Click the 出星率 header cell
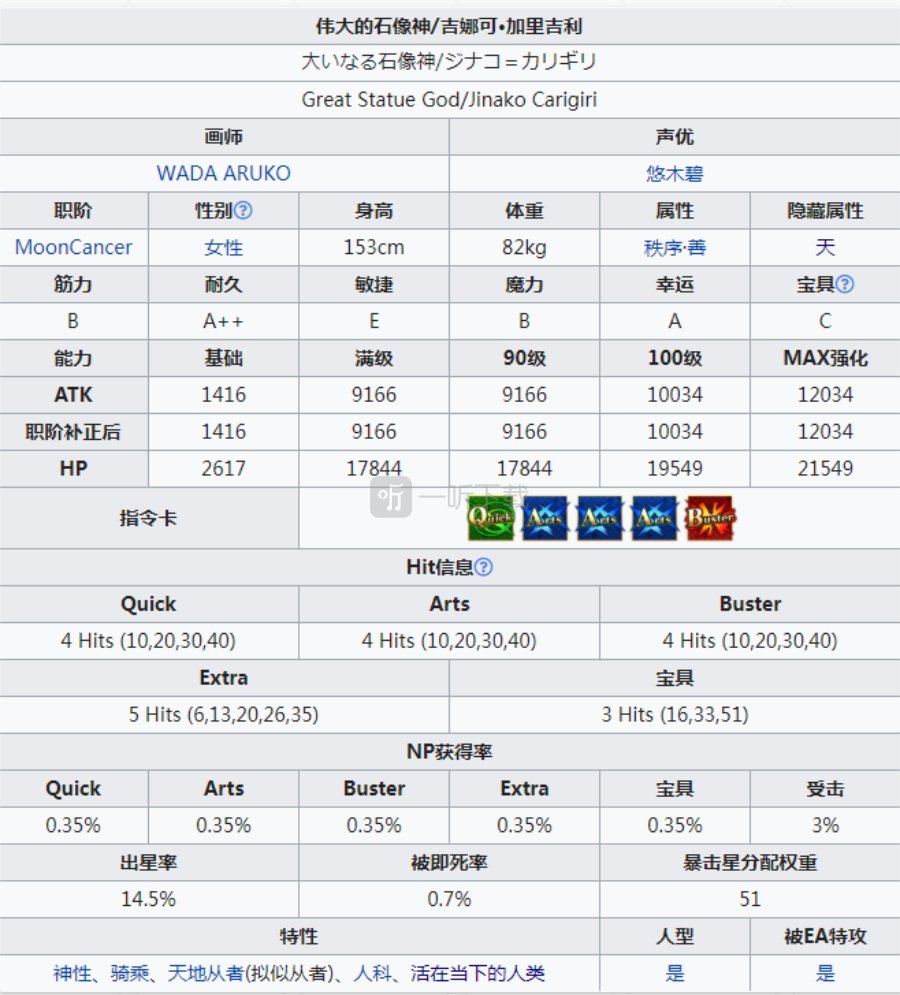This screenshot has width=900, height=995. 149,862
